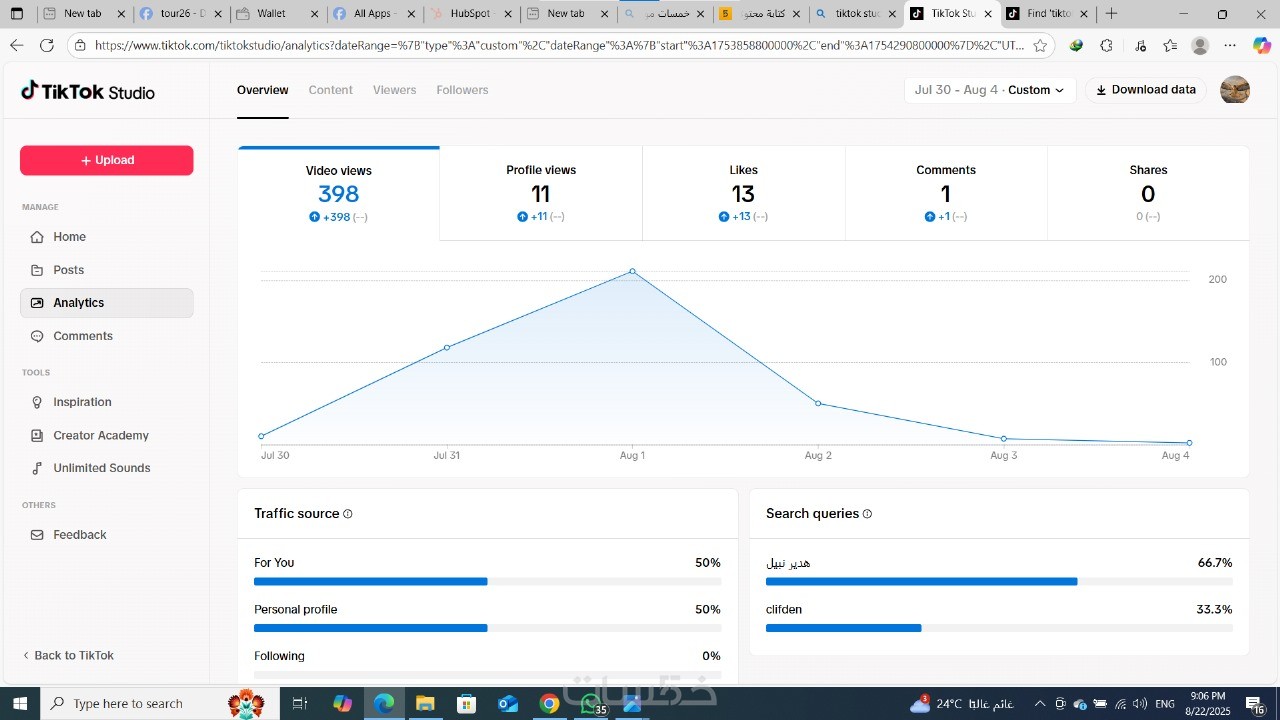Go Back to TikTok

(68, 656)
